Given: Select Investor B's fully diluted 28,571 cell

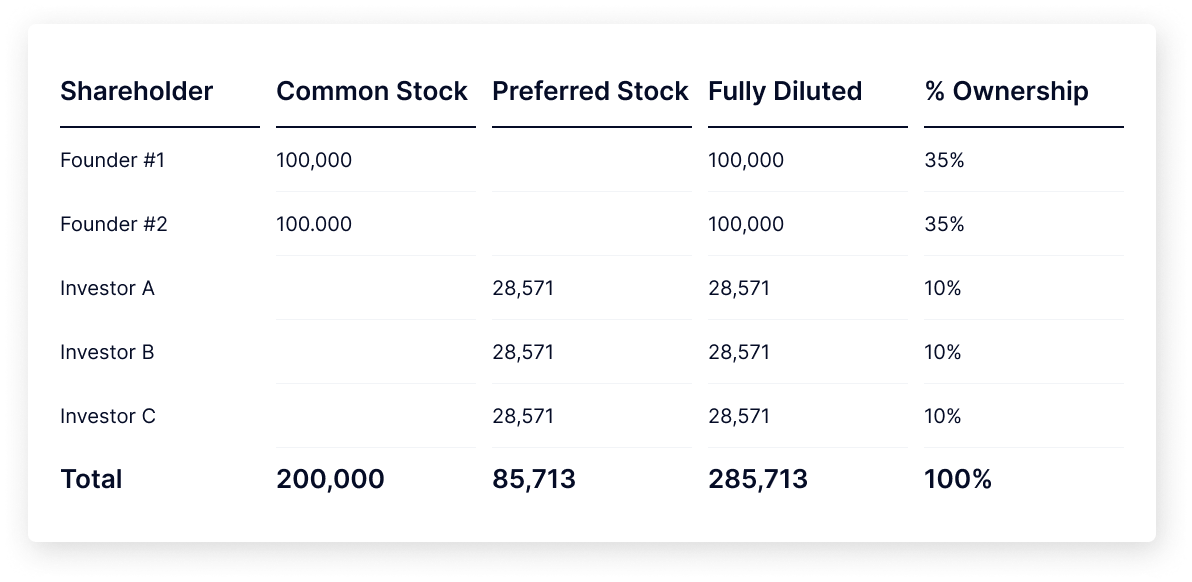Looking at the screenshot, I should click(x=739, y=352).
